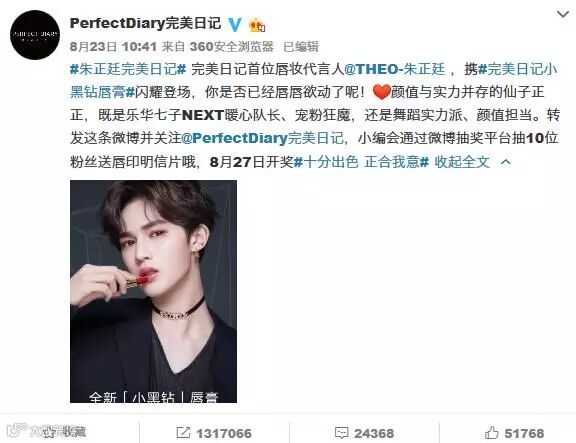The image size is (576, 443).
Task: Open the comments icon with 24368
Action: coord(342,433)
